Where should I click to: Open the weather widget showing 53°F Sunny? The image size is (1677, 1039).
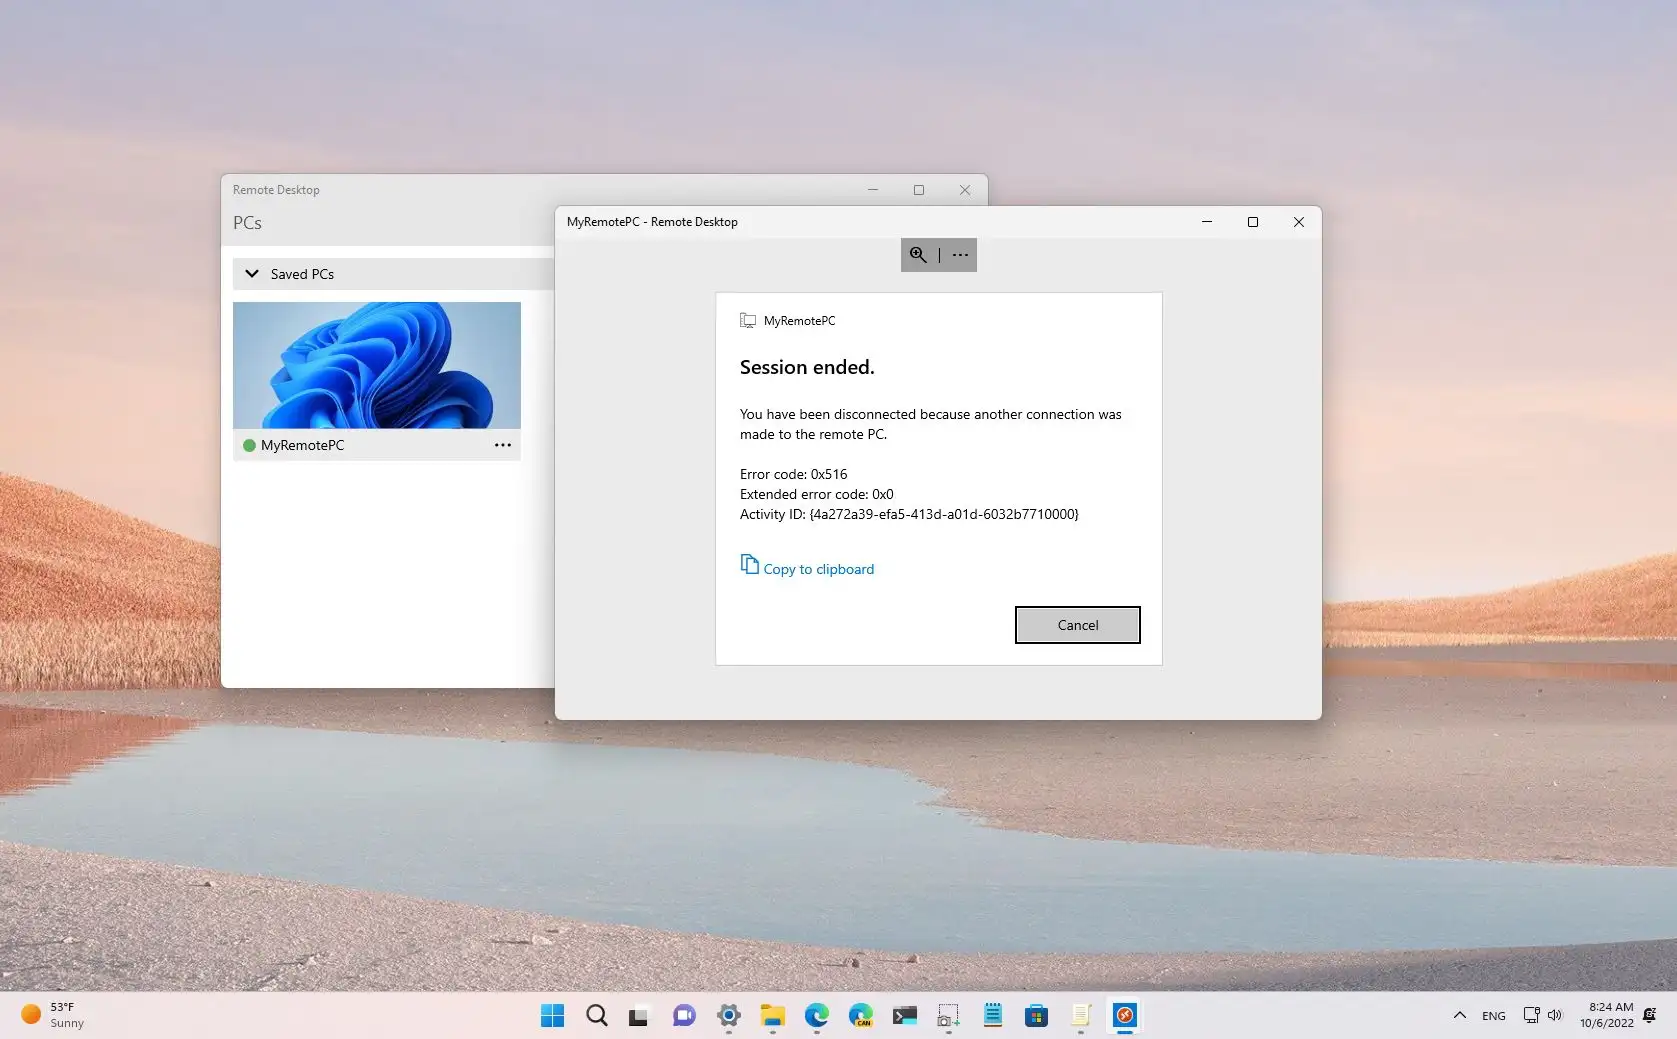(50, 1014)
